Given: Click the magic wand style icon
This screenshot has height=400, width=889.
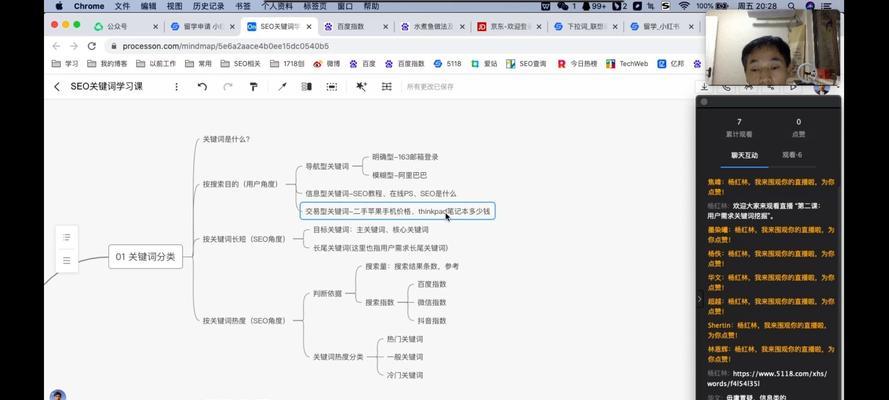Looking at the screenshot, I should (361, 87).
